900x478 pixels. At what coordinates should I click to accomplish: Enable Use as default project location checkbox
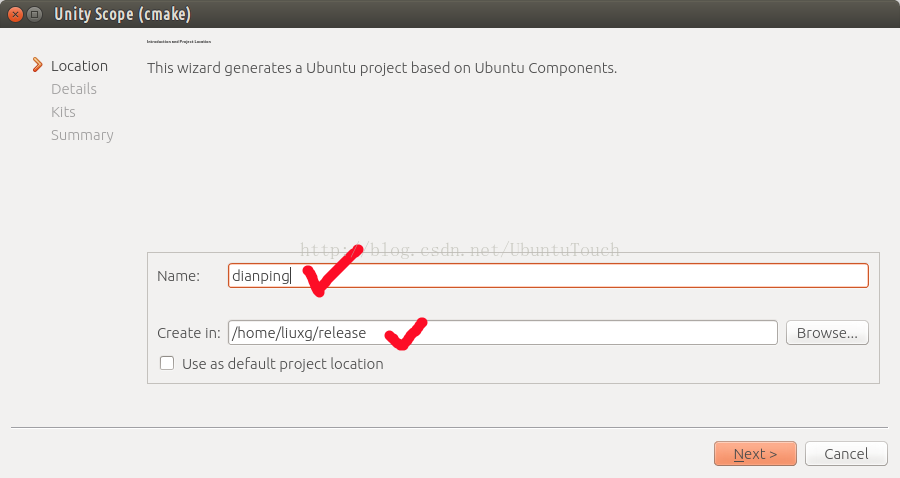[167, 363]
